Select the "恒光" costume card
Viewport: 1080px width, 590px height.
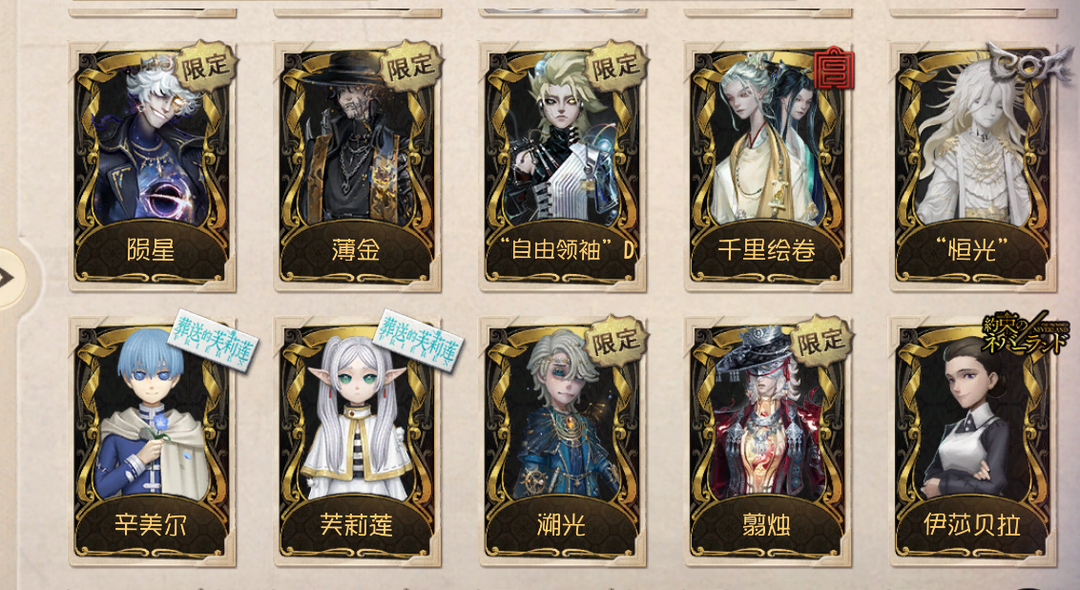pos(973,167)
